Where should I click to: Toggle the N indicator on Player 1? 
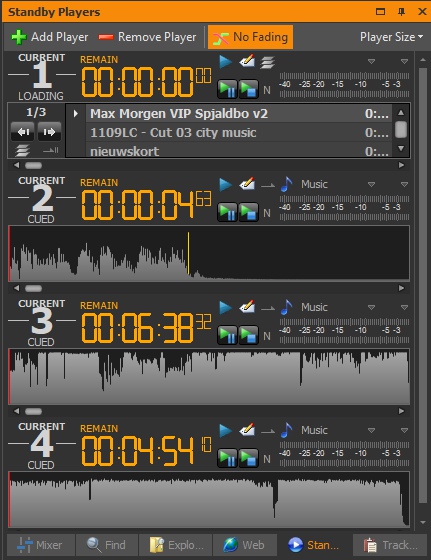267,90
